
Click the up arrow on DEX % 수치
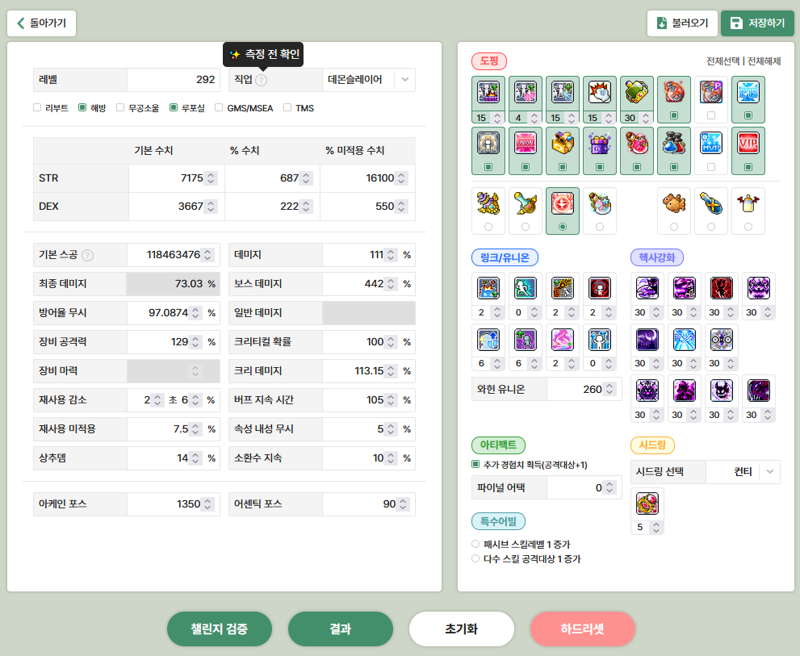tap(306, 203)
